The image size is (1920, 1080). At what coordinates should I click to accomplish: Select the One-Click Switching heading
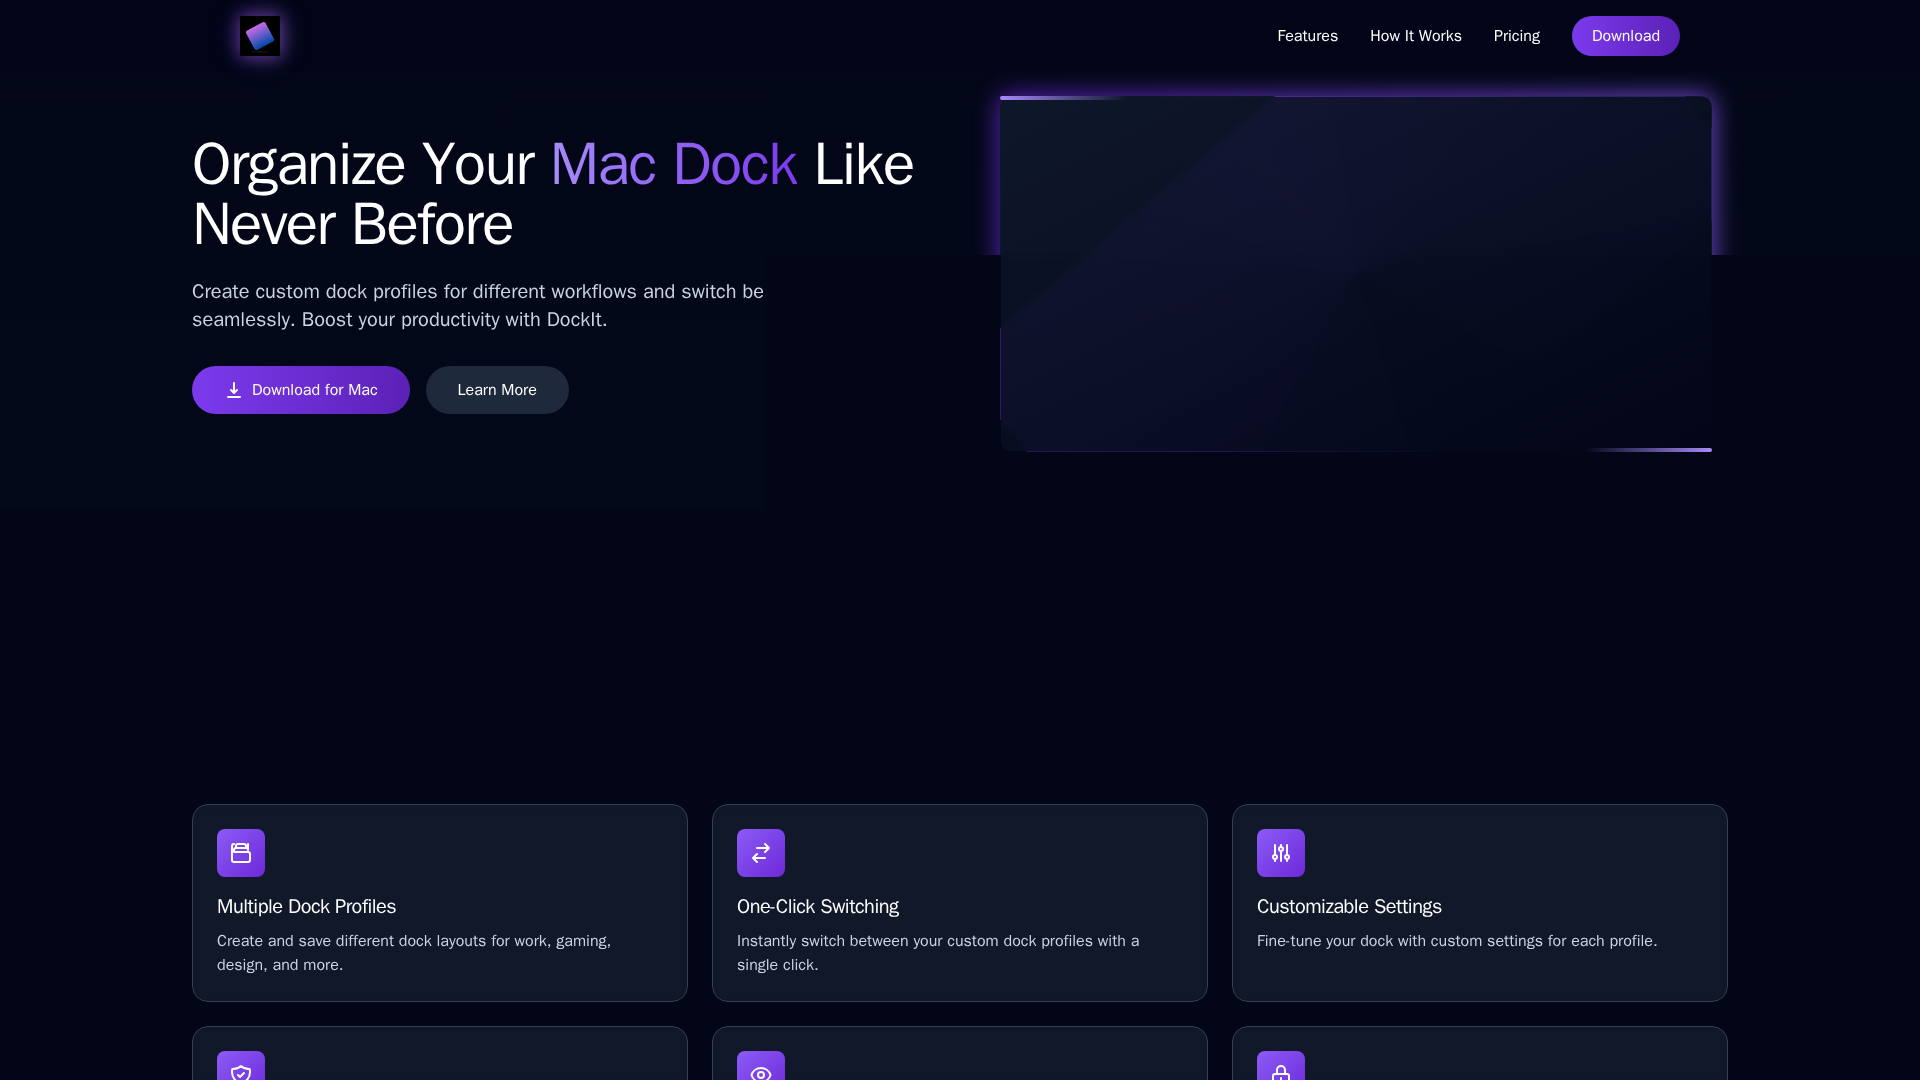coord(817,907)
